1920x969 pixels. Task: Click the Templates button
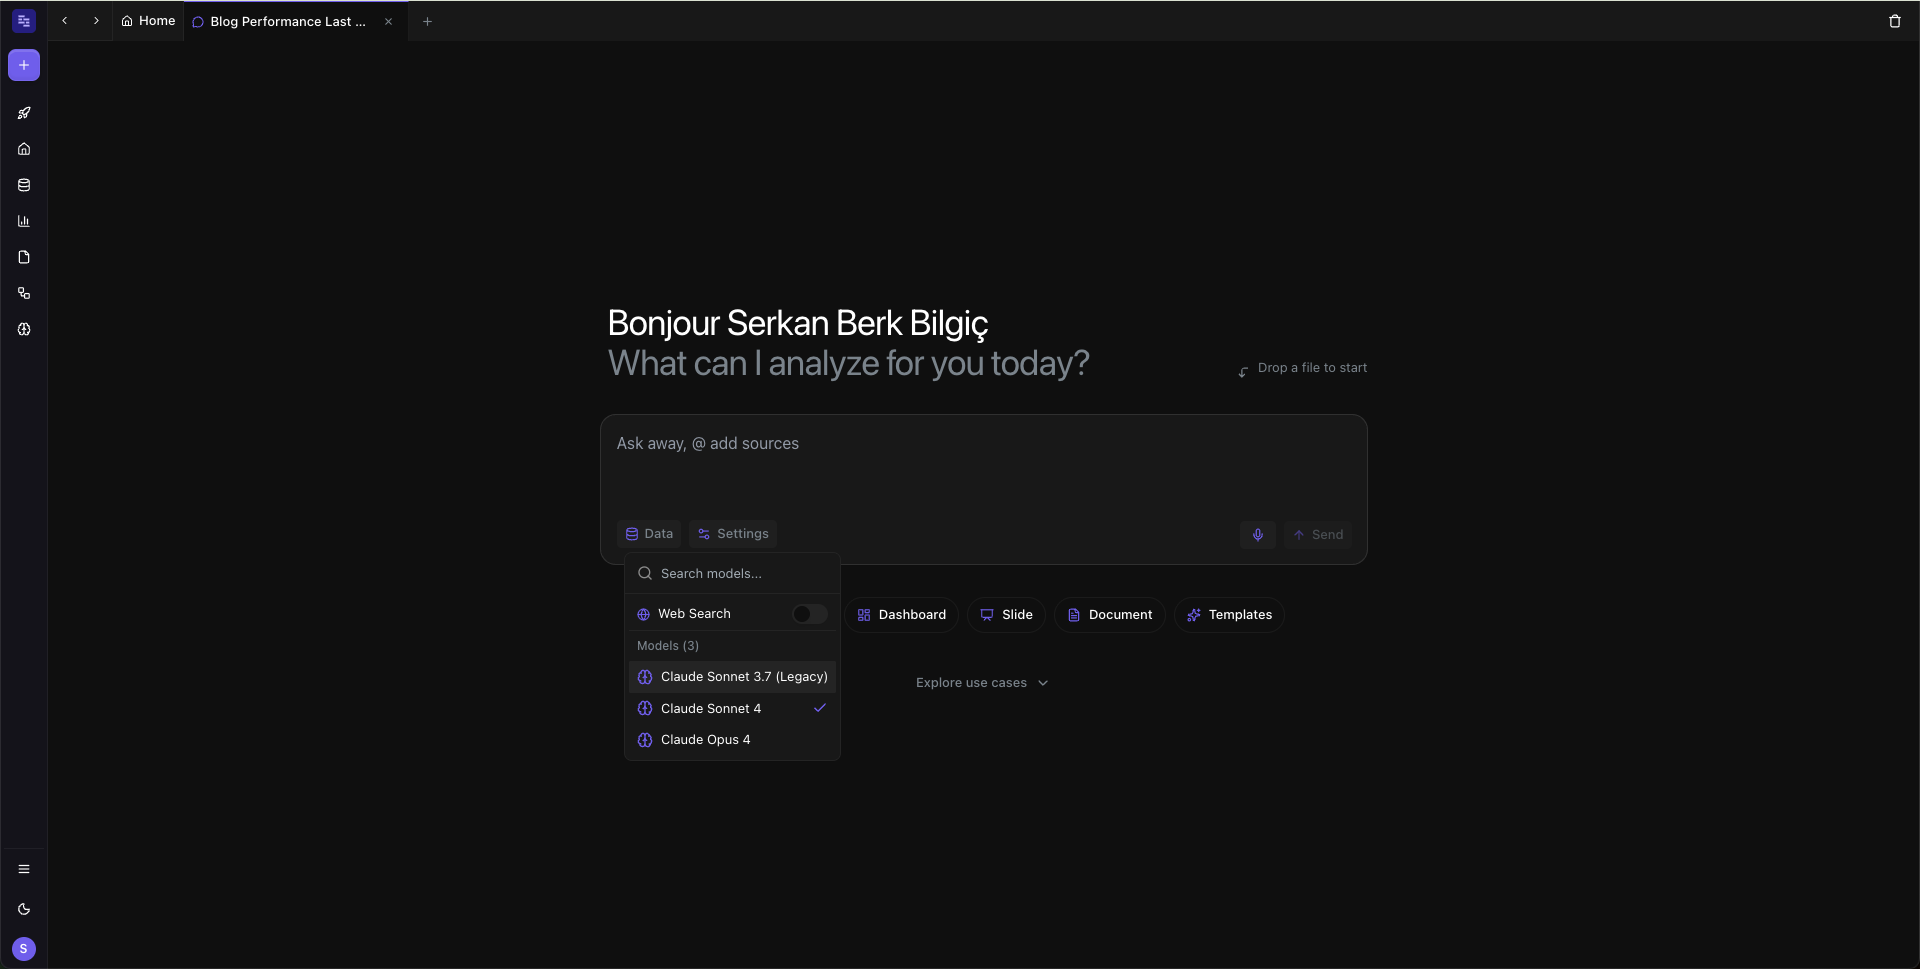(1229, 615)
